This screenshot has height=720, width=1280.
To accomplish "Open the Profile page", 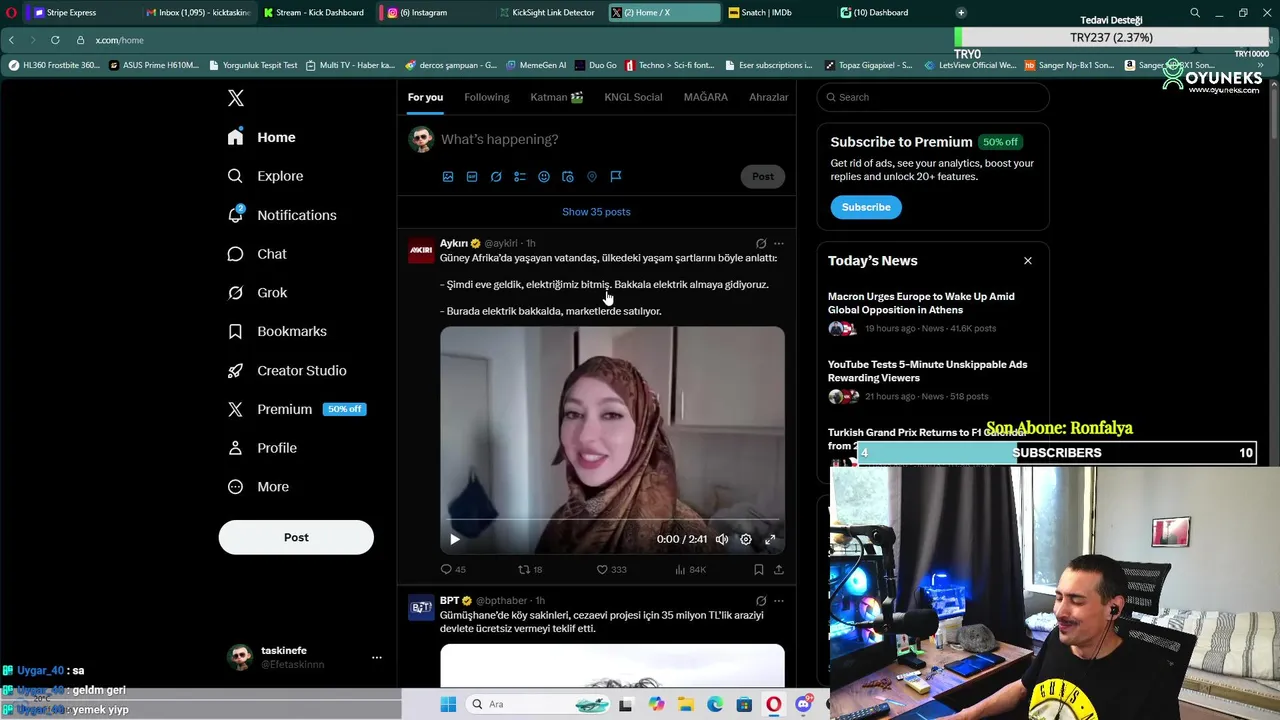I will click(262, 448).
